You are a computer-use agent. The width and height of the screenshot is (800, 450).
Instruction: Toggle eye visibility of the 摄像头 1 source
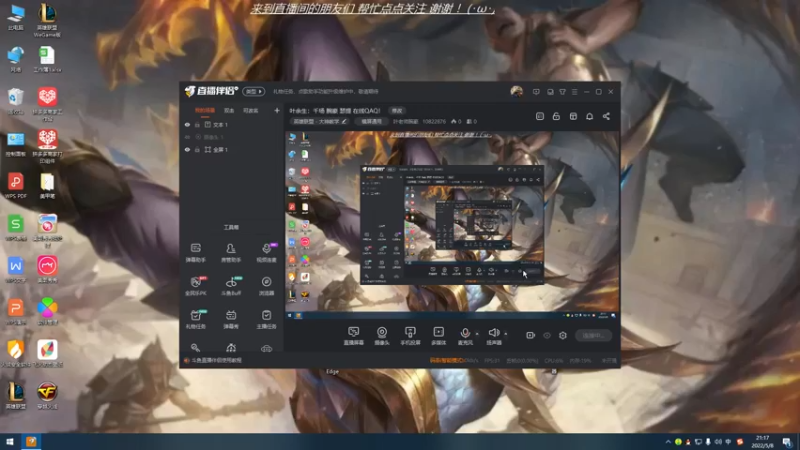click(187, 137)
